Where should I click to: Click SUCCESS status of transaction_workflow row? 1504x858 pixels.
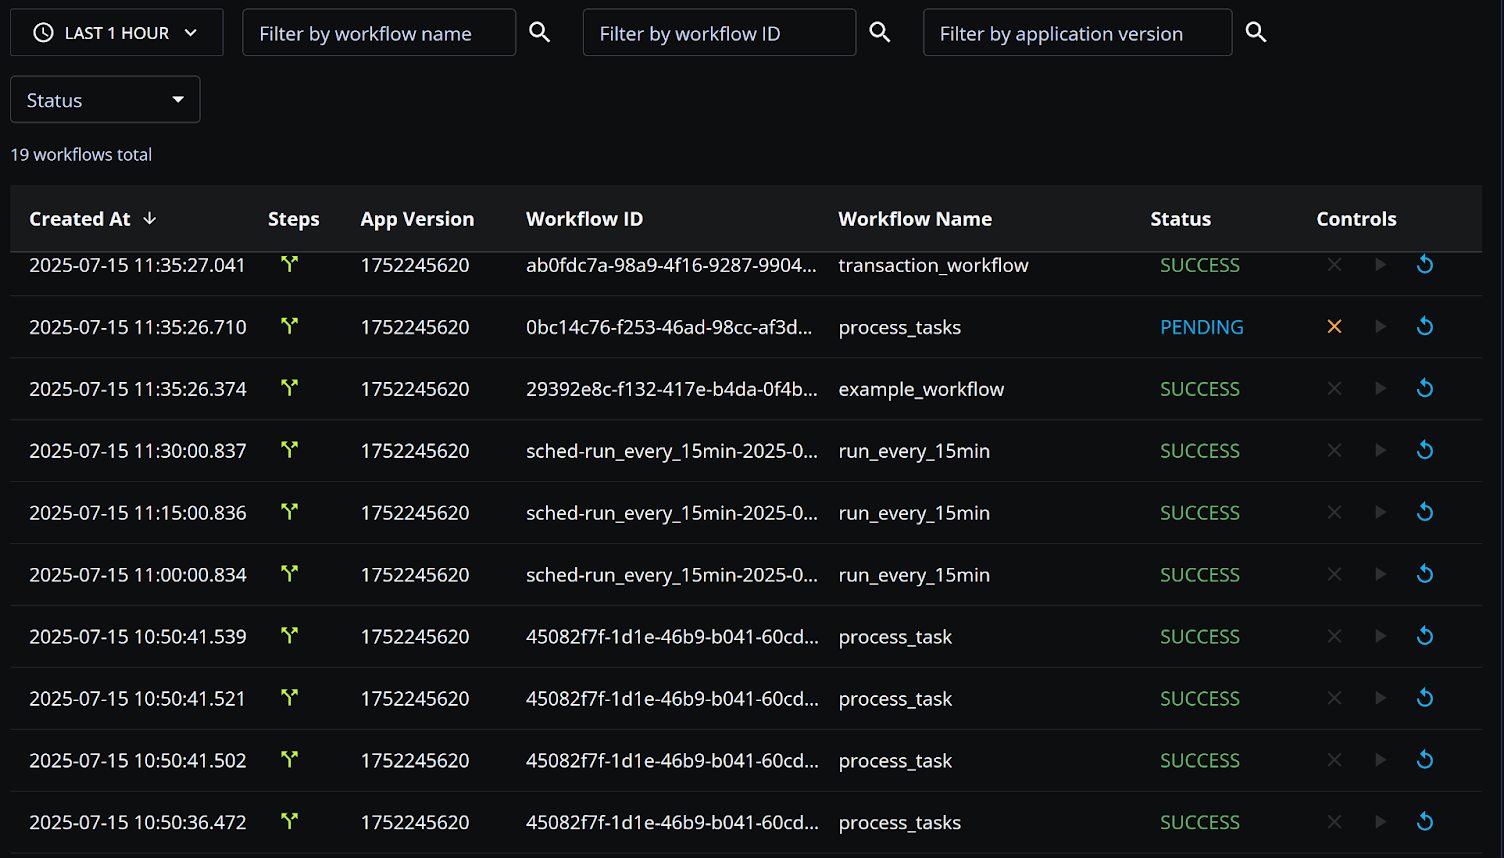pos(1199,265)
